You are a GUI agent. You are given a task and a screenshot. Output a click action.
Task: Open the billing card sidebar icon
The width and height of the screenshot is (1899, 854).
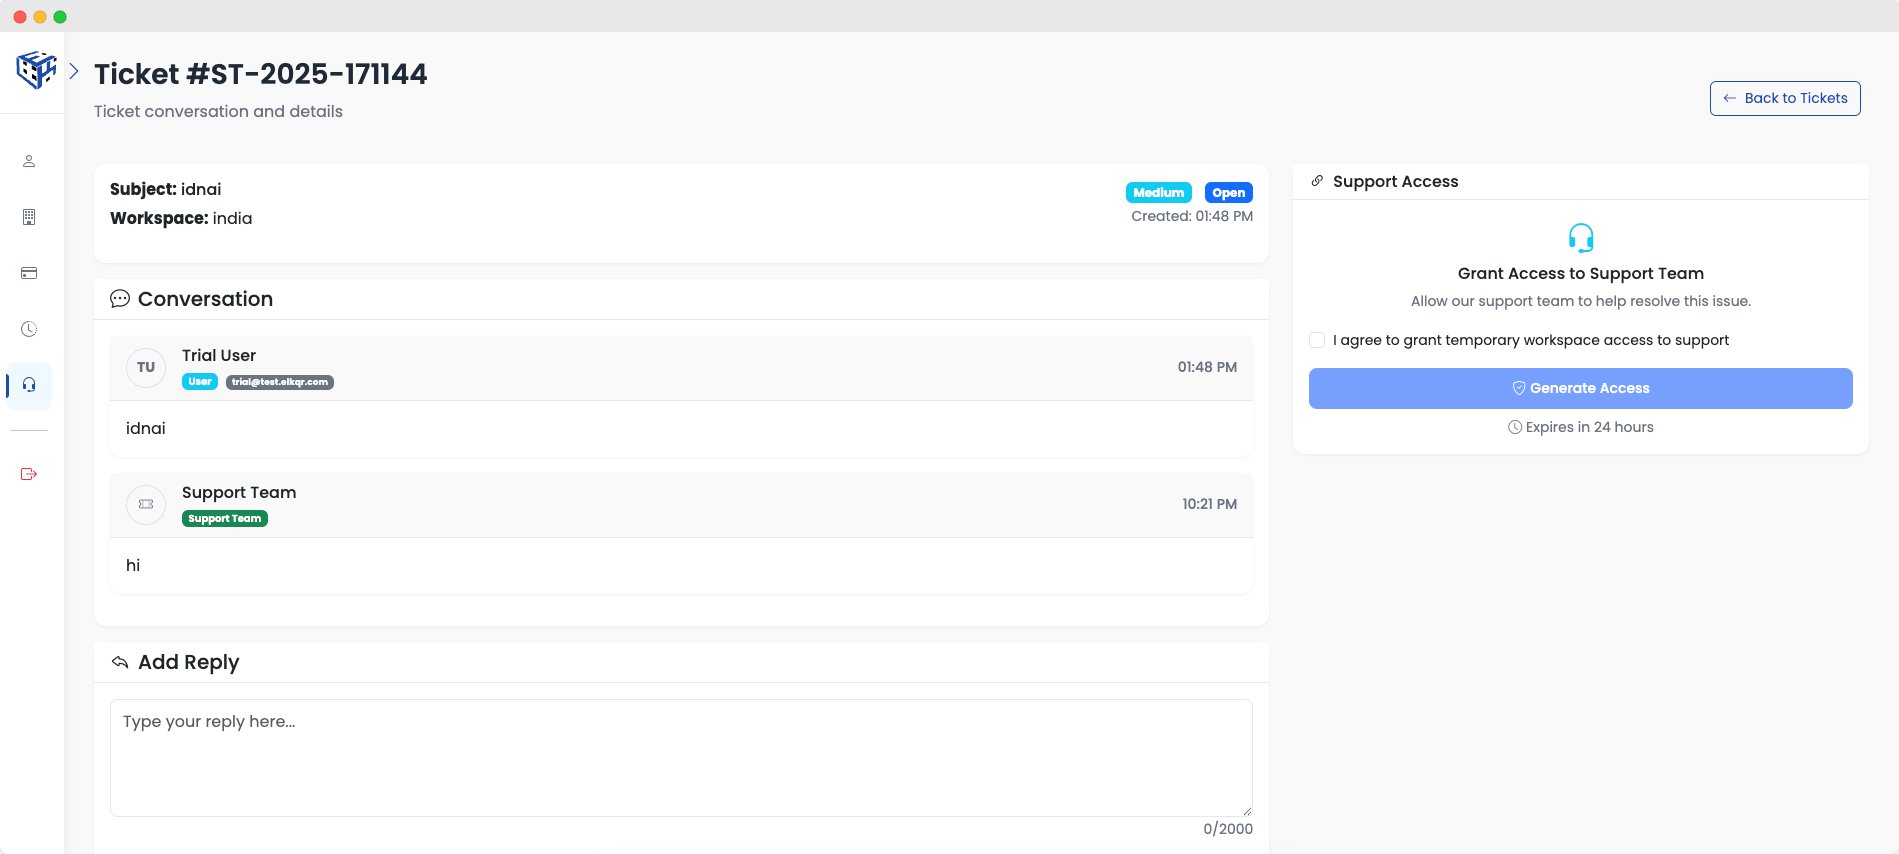pyautogui.click(x=29, y=273)
